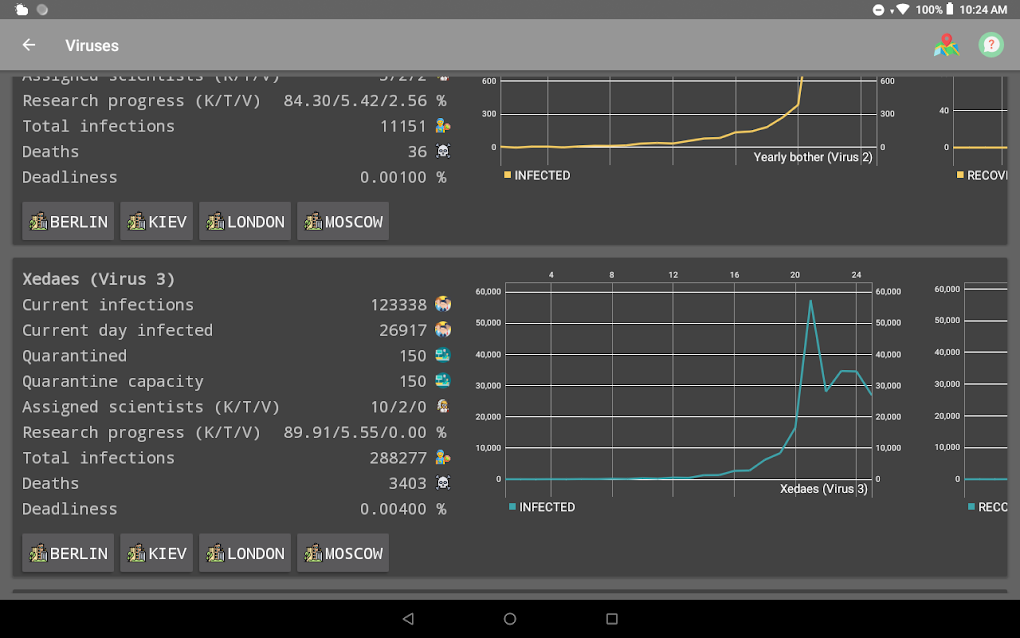Select Xedaes research progress 89.91/5.55/0.00
1020x638 pixels.
coord(355,432)
